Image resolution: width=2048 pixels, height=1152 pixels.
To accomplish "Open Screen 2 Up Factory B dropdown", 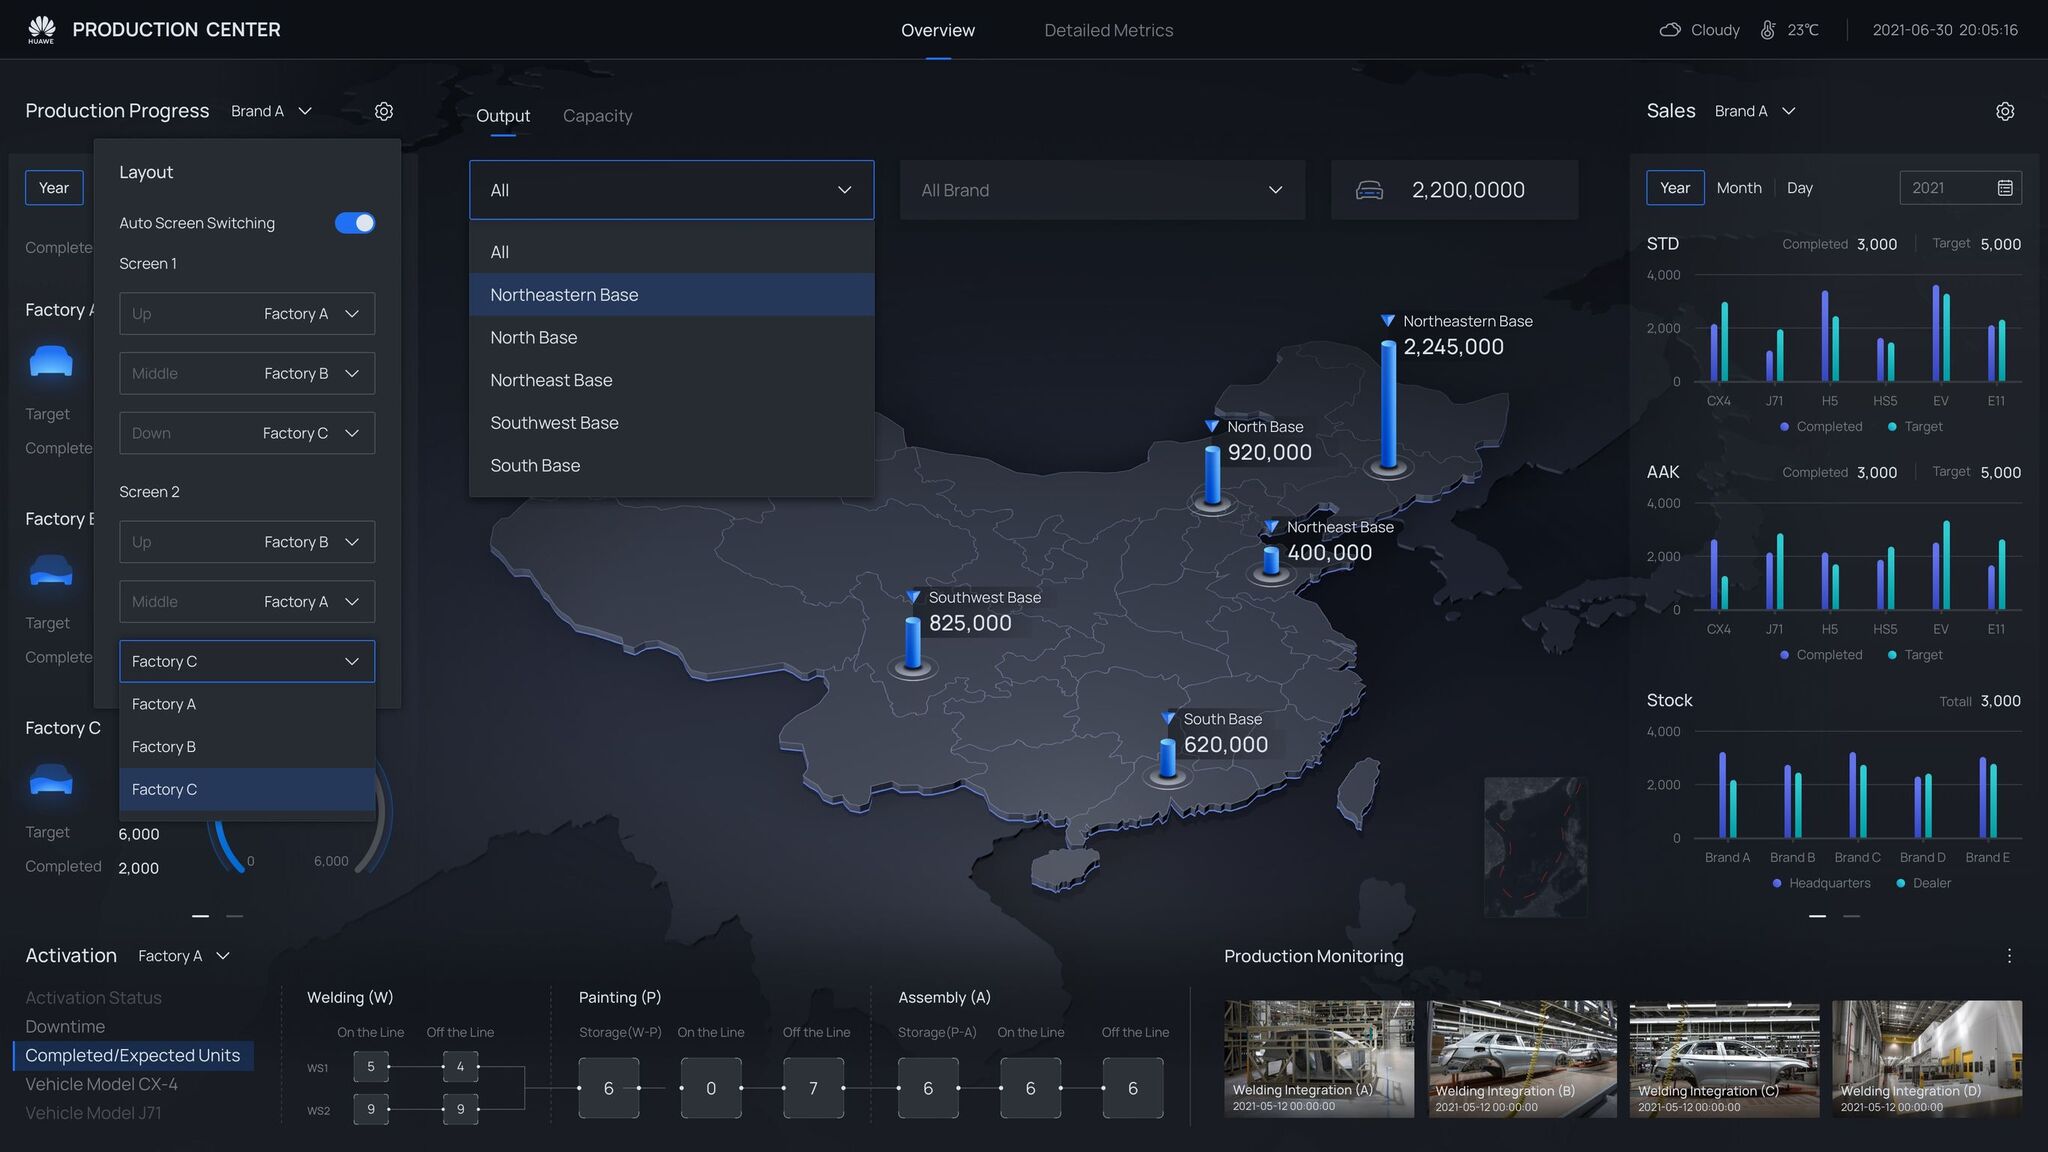I will pos(247,542).
